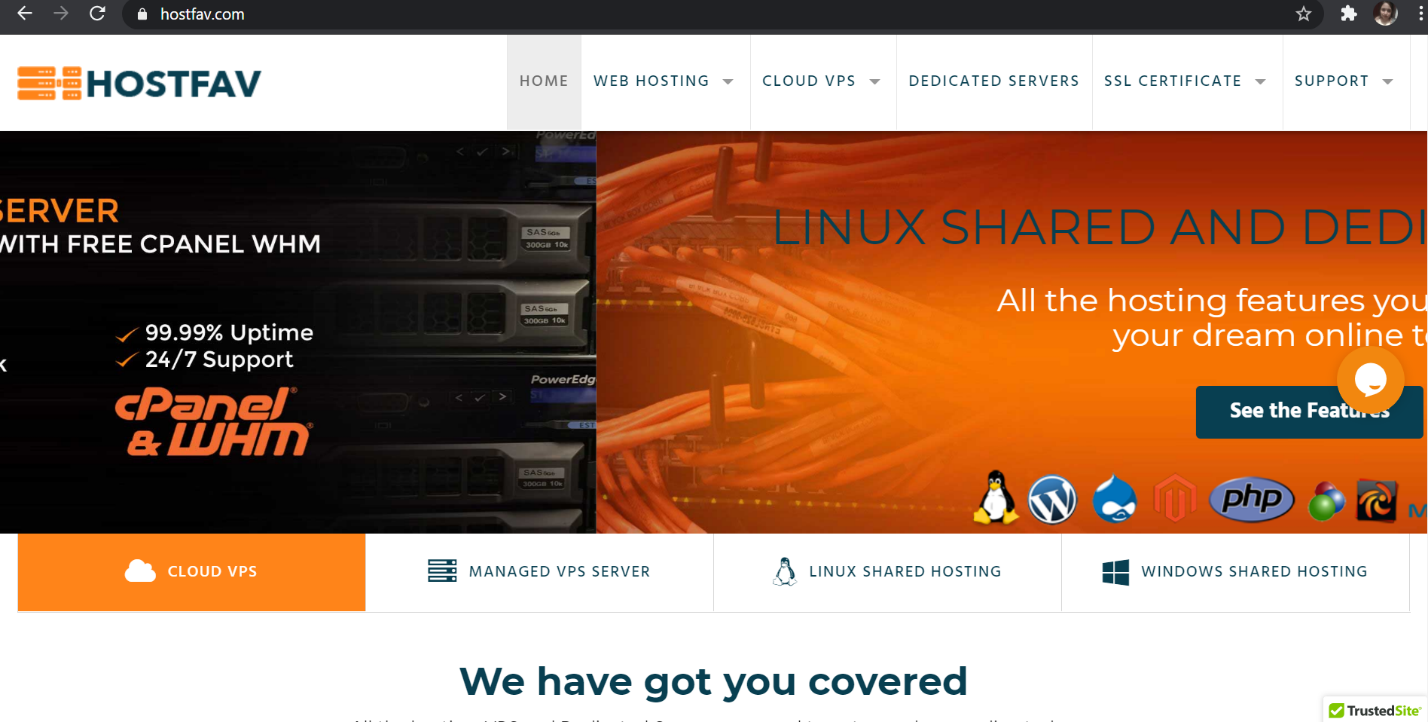Open the Chrome extensions puzzle icon
This screenshot has width=1428, height=722.
click(1348, 14)
